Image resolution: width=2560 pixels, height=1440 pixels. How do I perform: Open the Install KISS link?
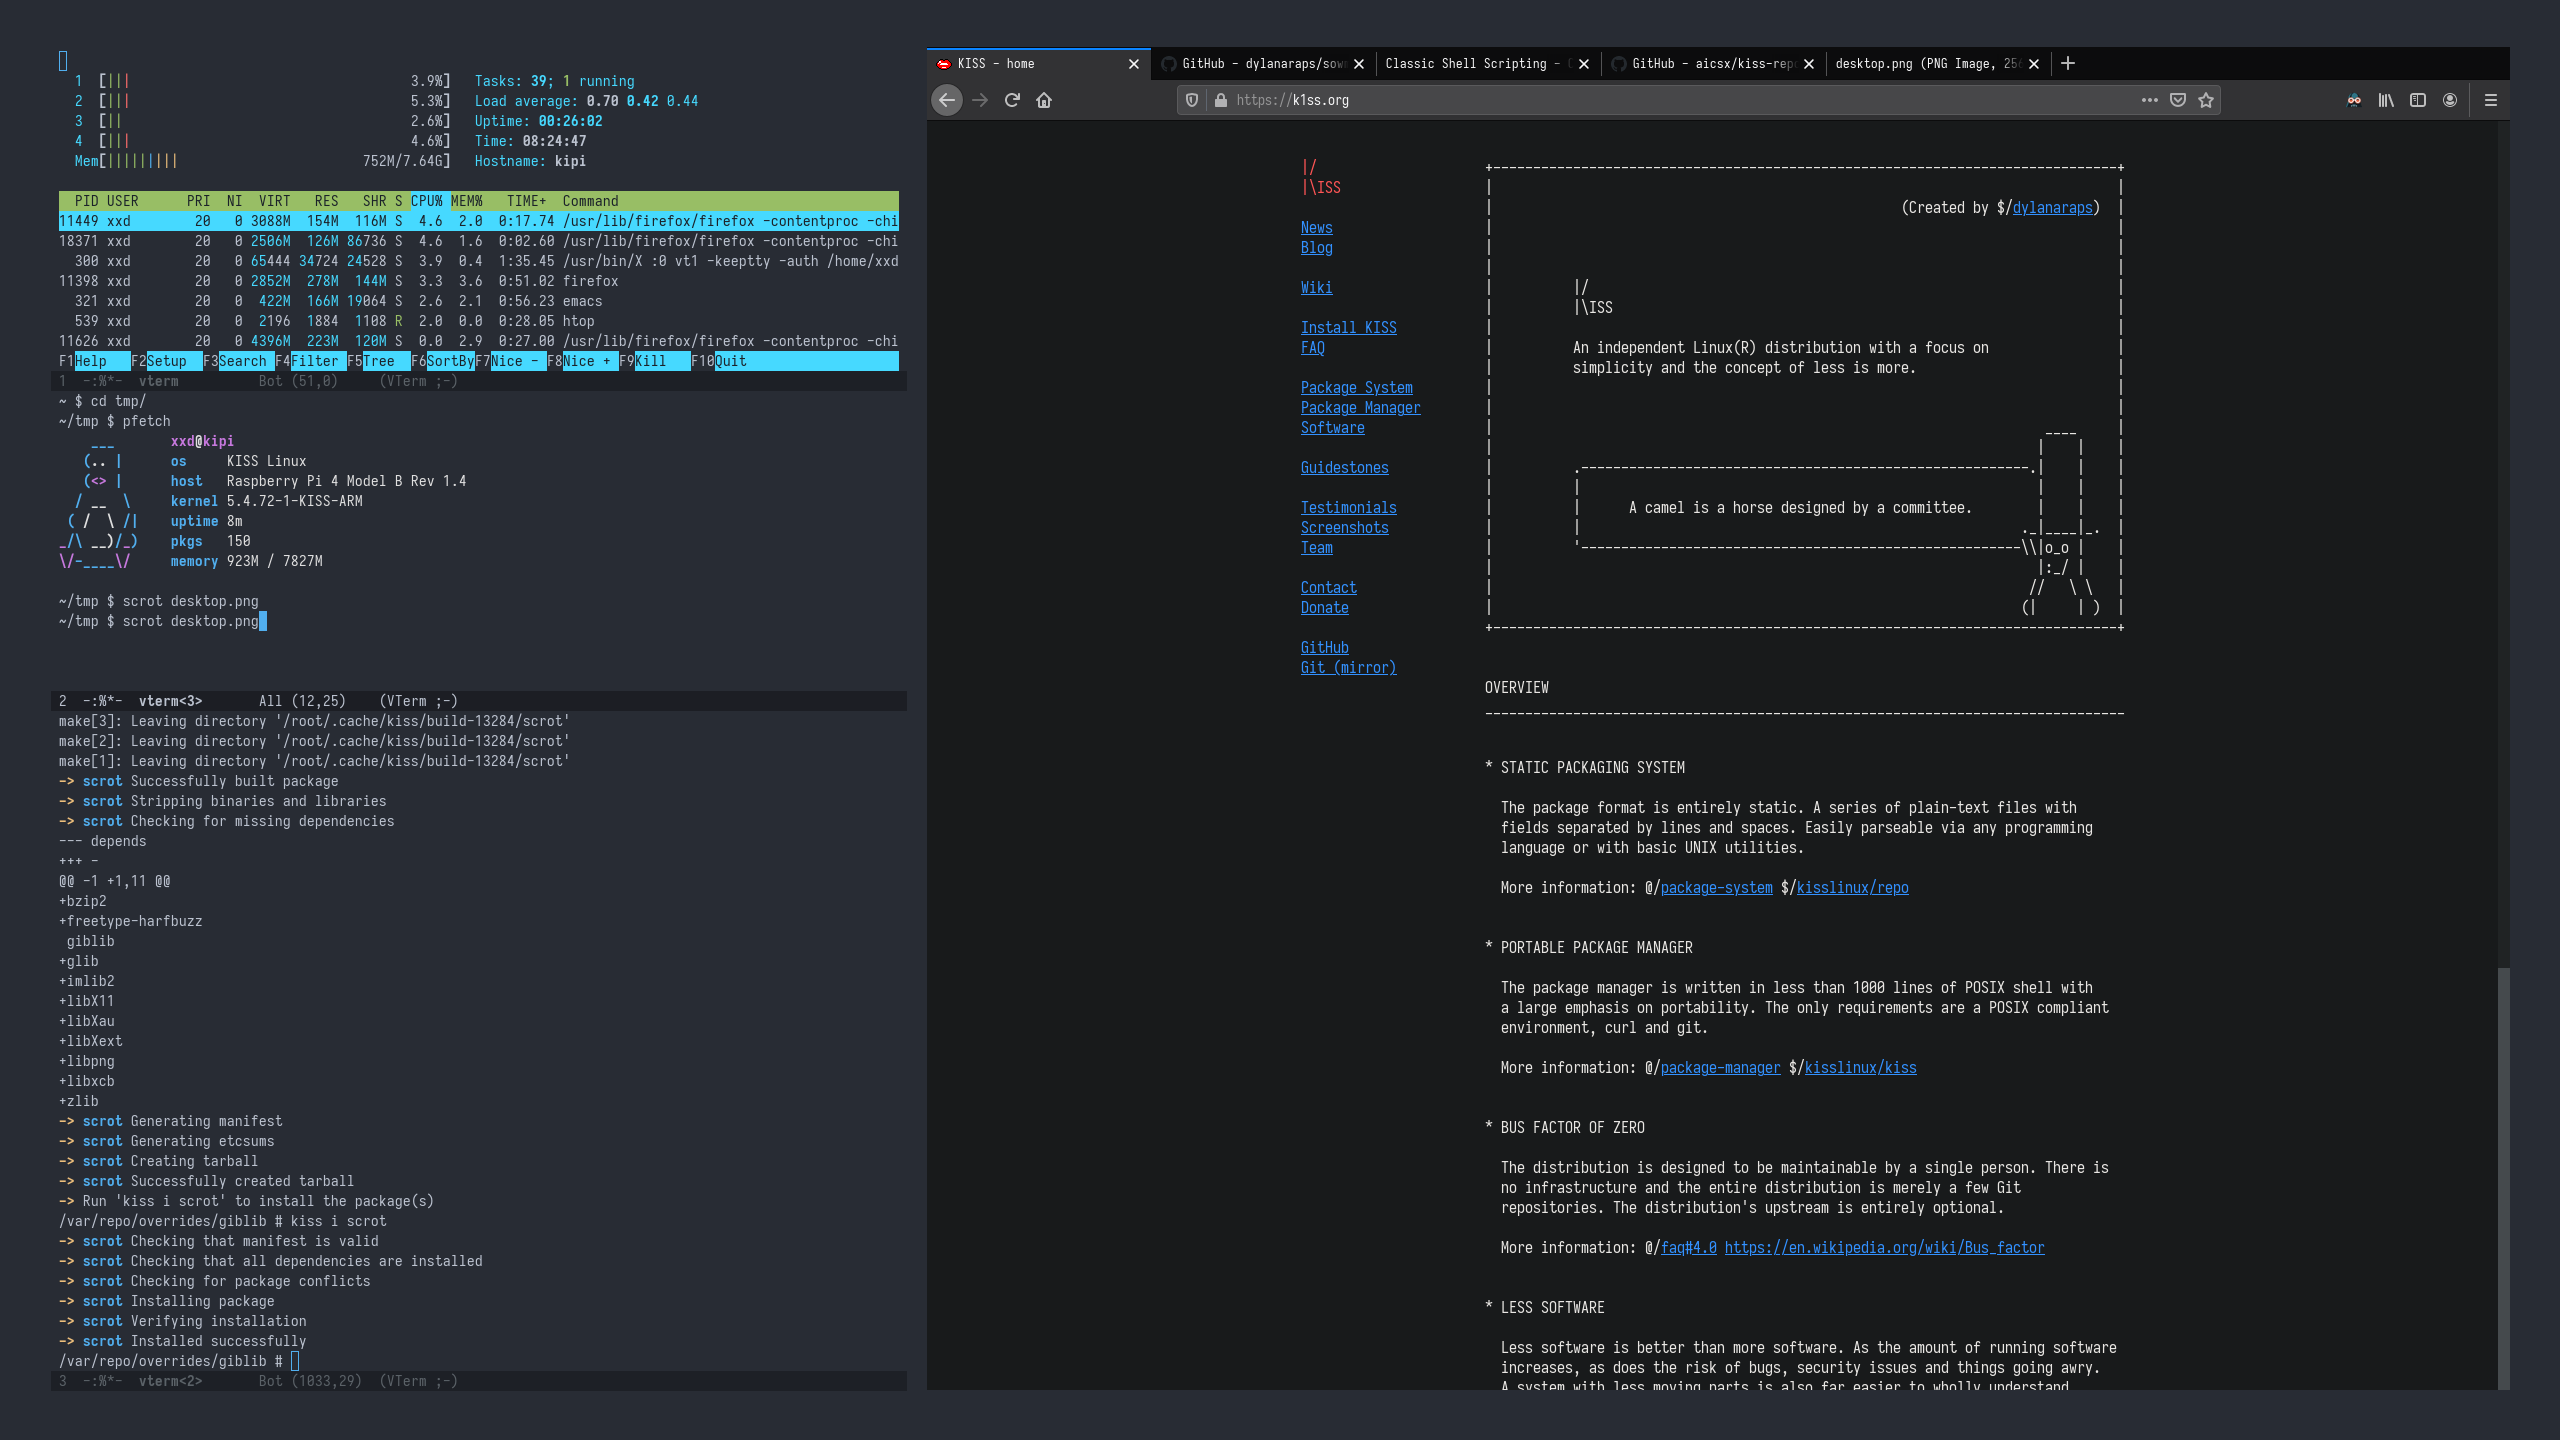coord(1348,328)
